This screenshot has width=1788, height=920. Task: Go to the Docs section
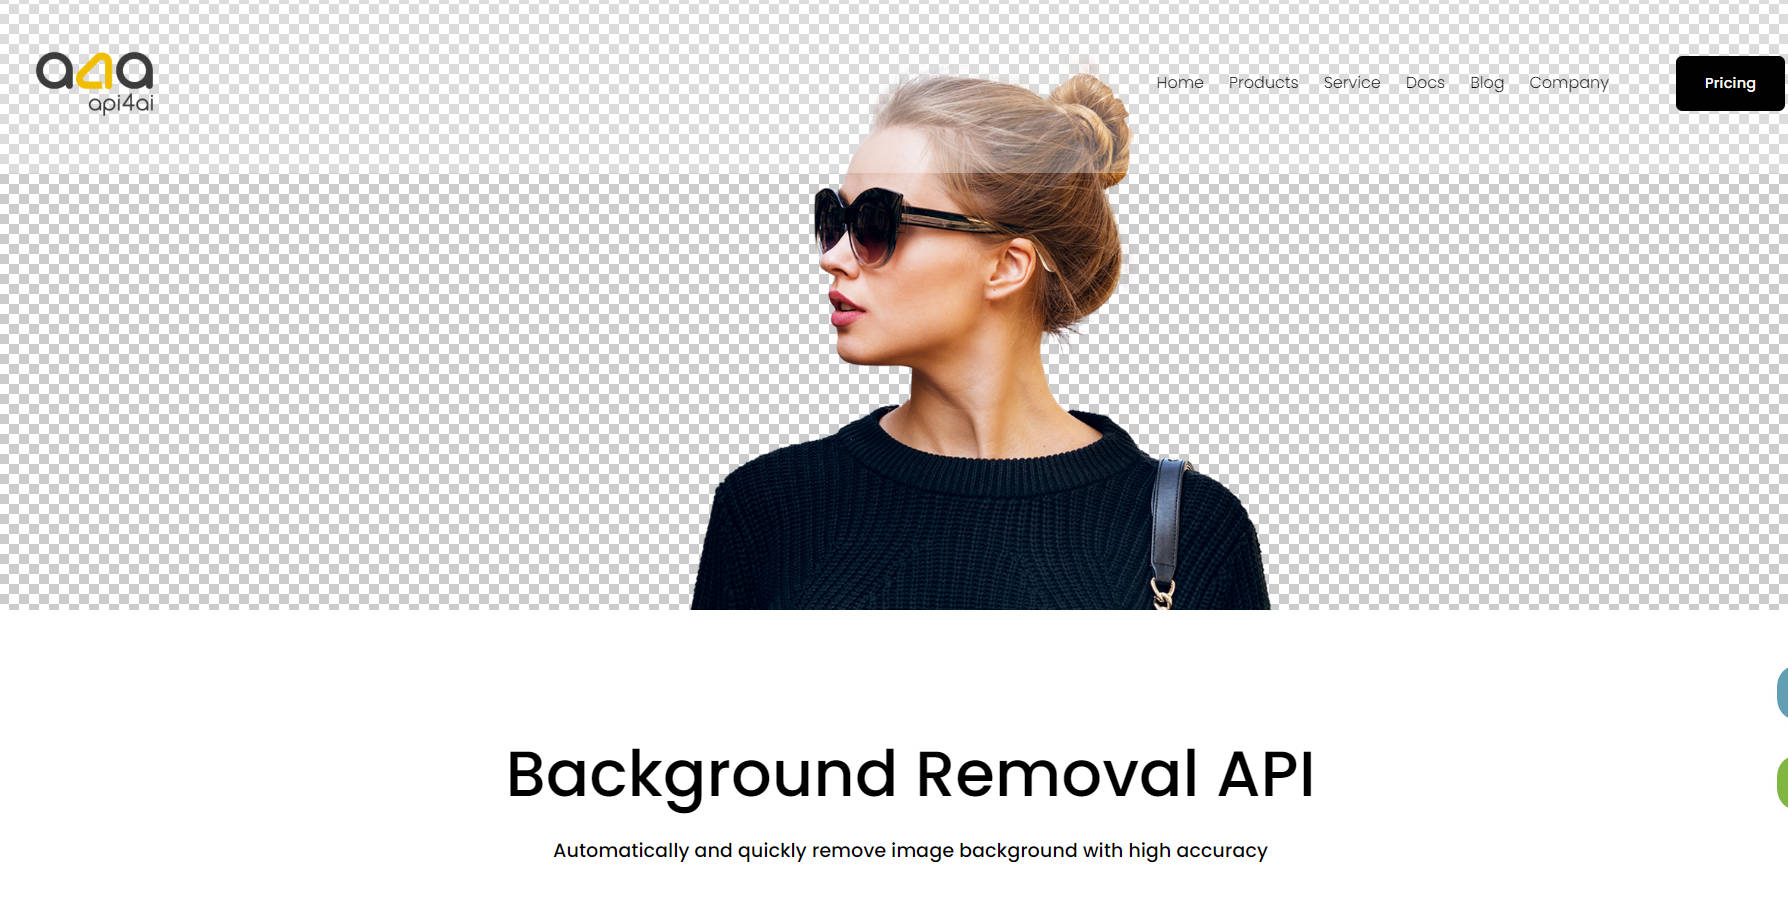(x=1424, y=83)
